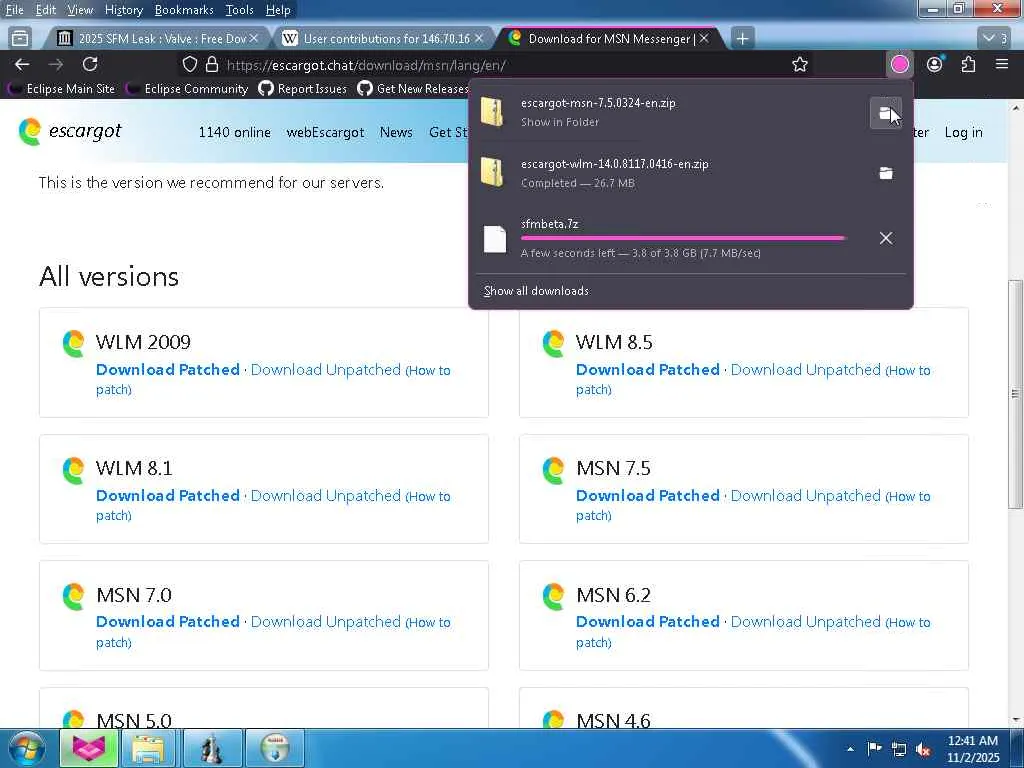This screenshot has width=1024, height=768.
Task: Click 1140 online link
Action: (x=234, y=132)
